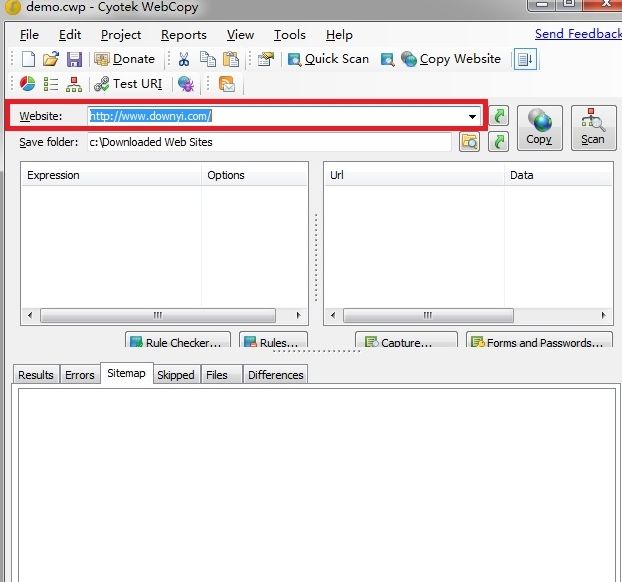Paste using the clipboard icon
This screenshot has height=582, width=622.
231,60
